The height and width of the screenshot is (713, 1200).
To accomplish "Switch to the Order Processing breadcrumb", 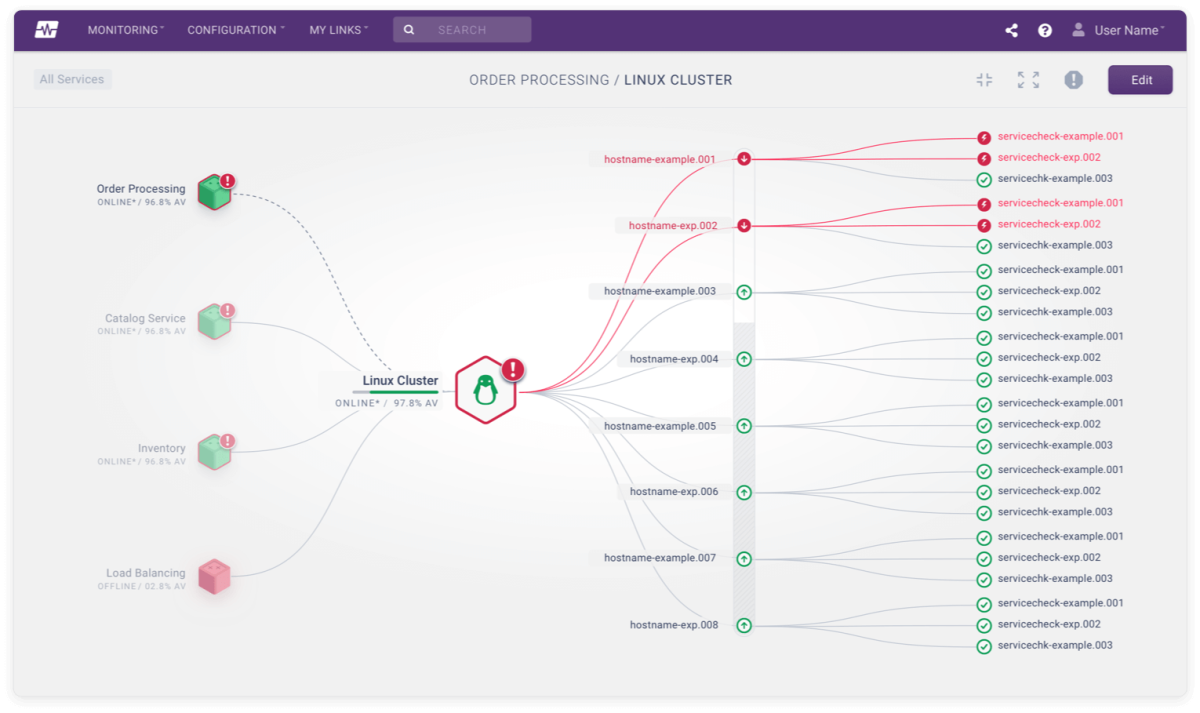I will (539, 79).
